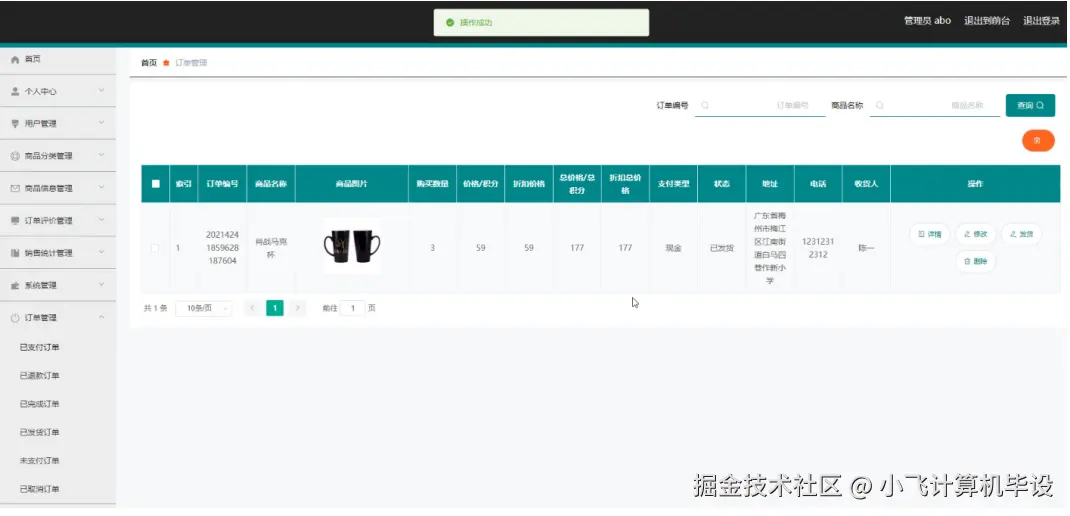Open 已退款订单 submenu item
Image resolution: width=1070 pixels, height=516 pixels.
click(40, 376)
